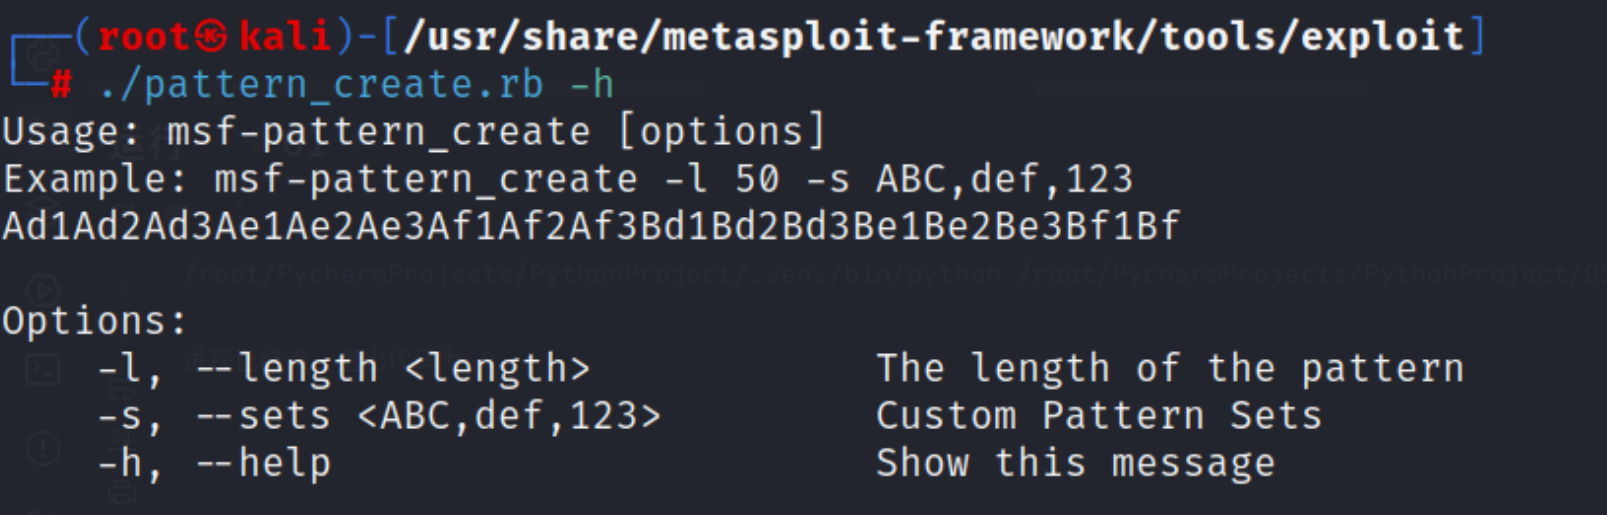Click the kali hostname in the prompt

[285, 38]
